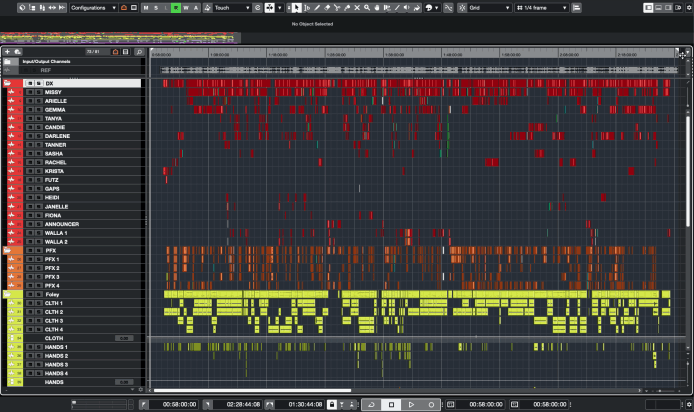Select the Zoom magnifier tool
The image size is (694, 412).
point(367,7)
